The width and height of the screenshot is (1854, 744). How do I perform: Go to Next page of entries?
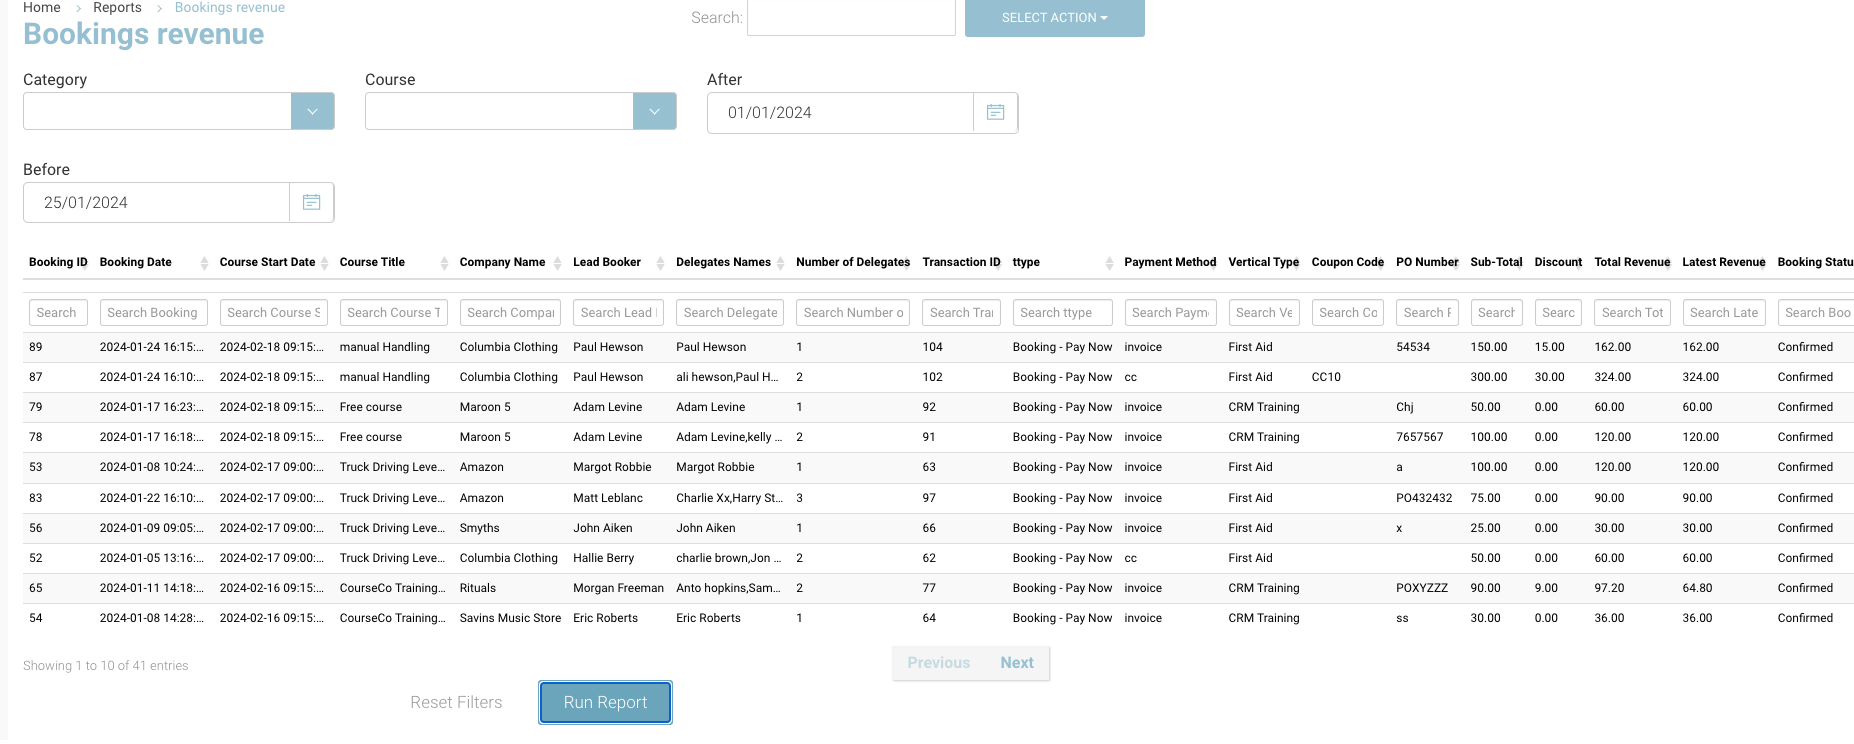[1016, 663]
